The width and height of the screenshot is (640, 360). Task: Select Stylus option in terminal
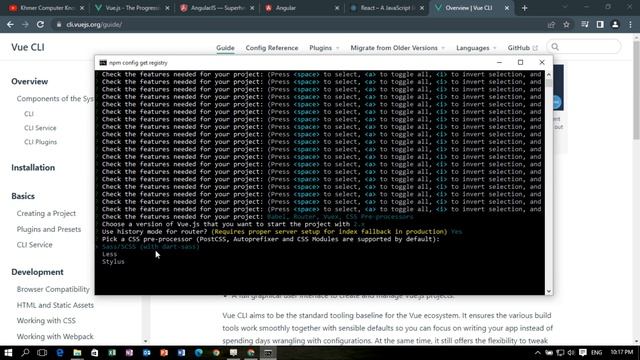coord(113,262)
